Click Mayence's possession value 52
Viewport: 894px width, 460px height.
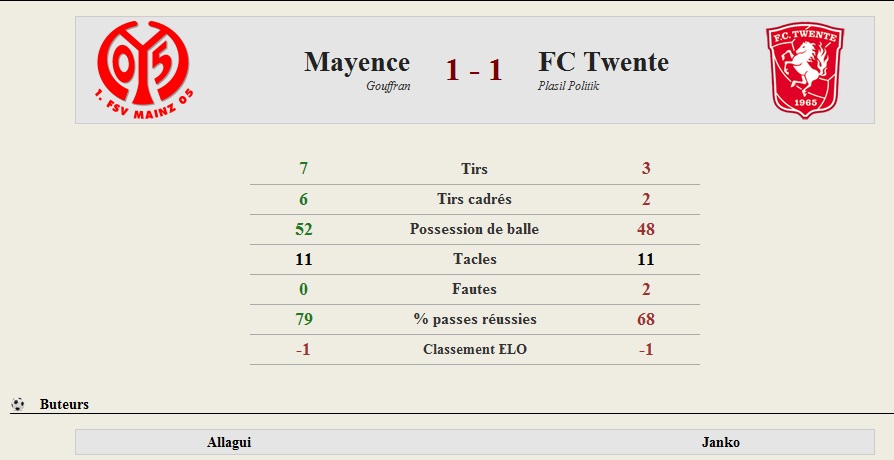pos(303,229)
